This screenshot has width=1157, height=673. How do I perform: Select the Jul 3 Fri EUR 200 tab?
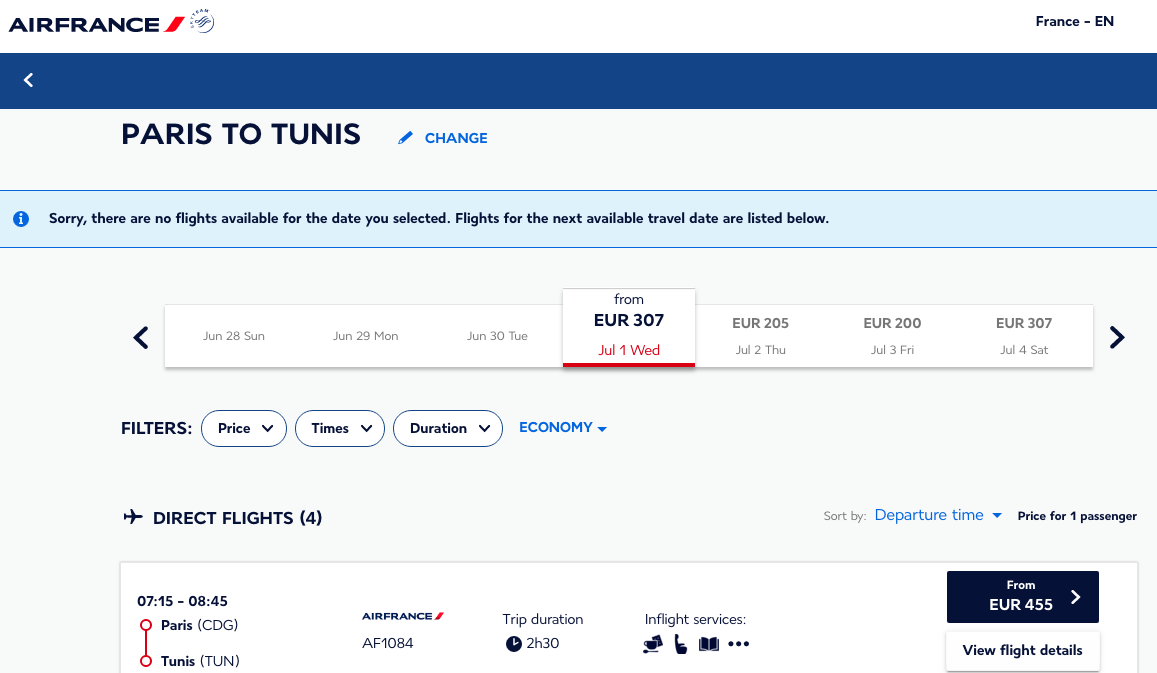tap(892, 336)
